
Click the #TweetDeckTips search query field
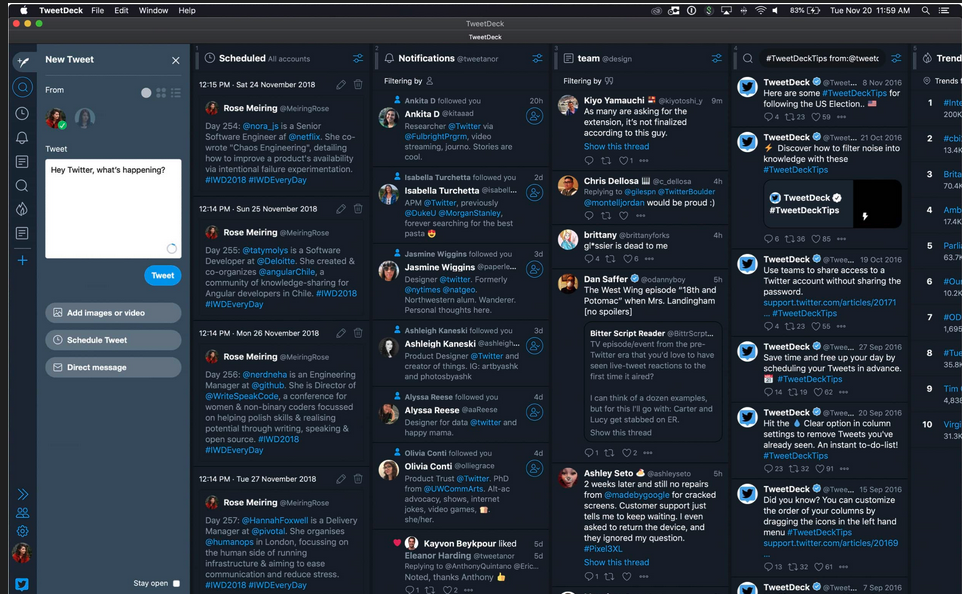pos(822,58)
